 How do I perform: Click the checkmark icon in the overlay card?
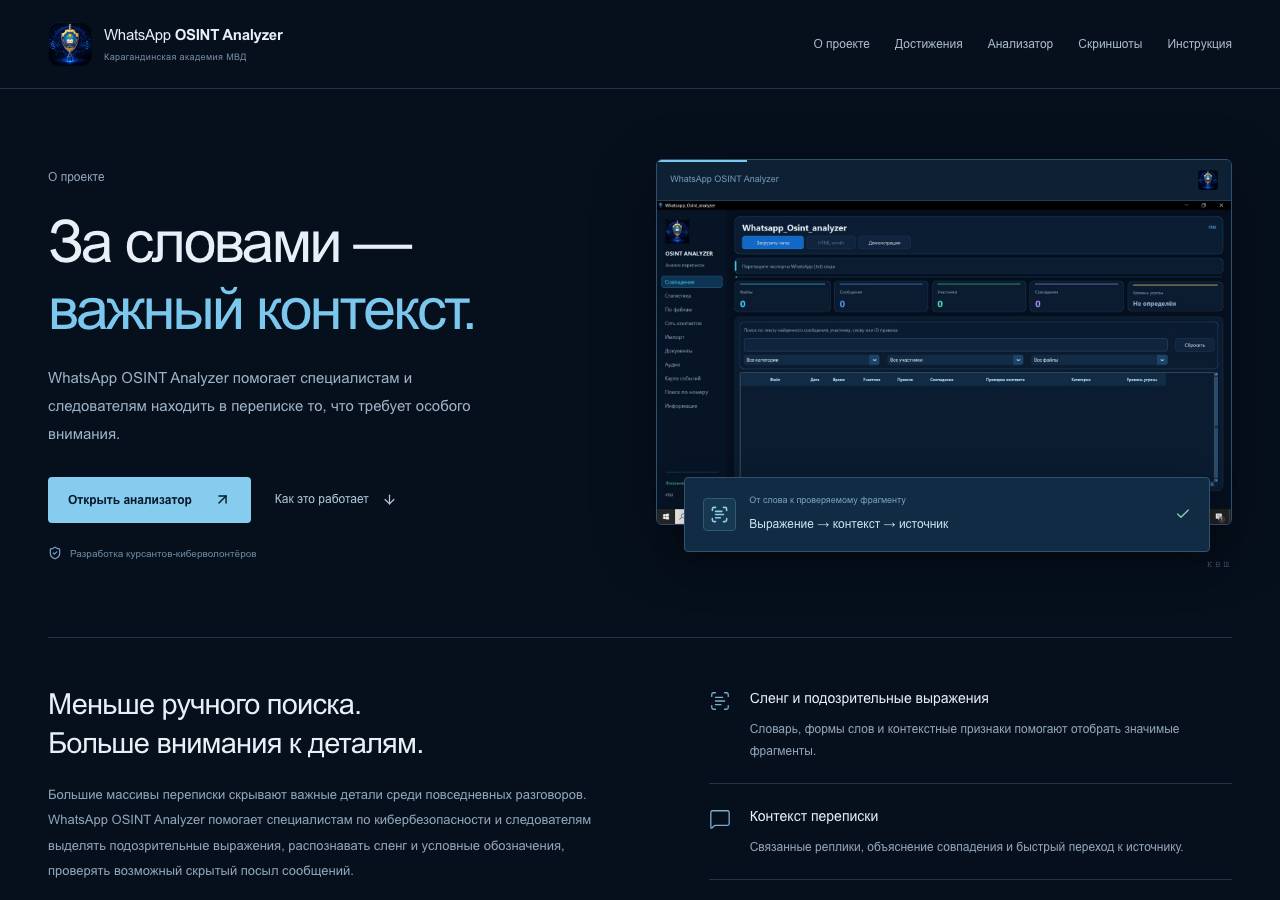[1183, 514]
